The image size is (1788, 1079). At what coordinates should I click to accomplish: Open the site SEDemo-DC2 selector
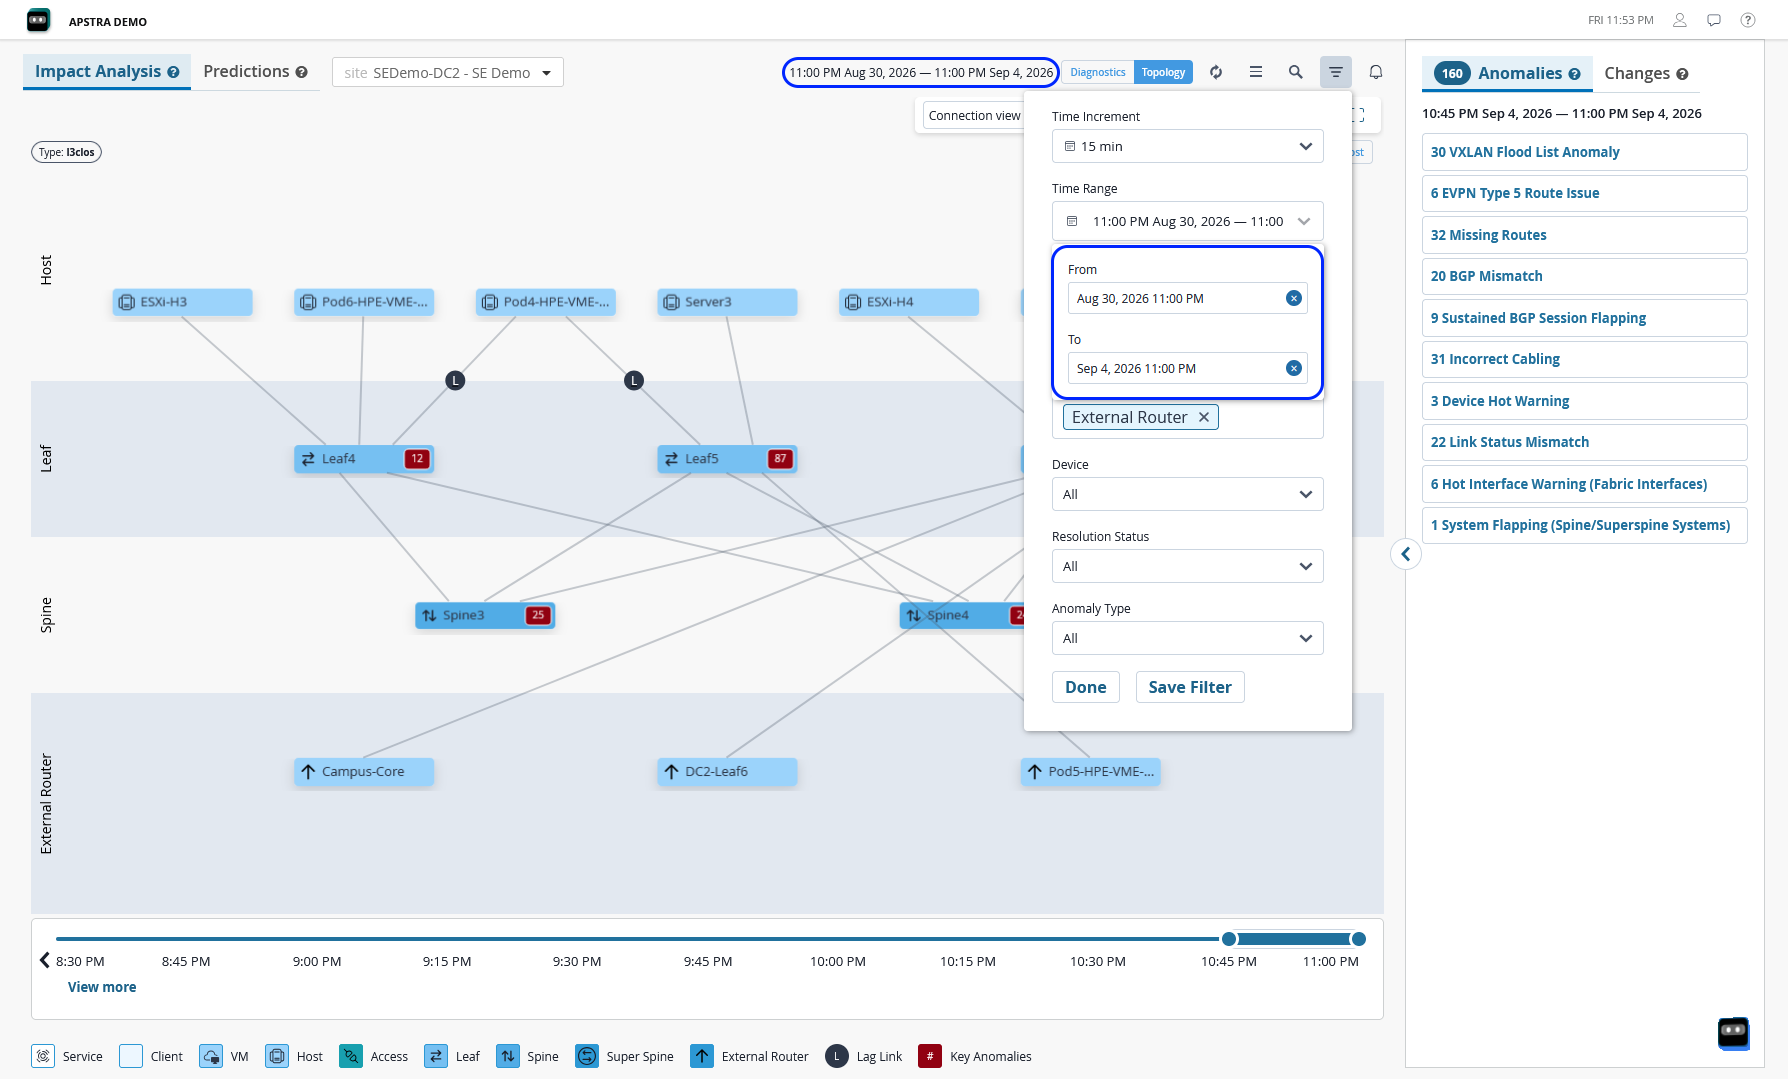tap(448, 72)
